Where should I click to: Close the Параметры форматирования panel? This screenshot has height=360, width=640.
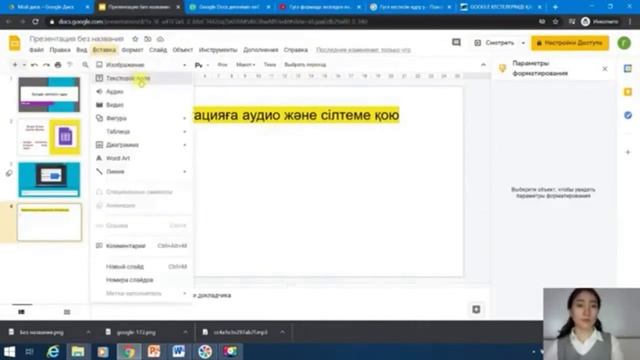pos(605,69)
